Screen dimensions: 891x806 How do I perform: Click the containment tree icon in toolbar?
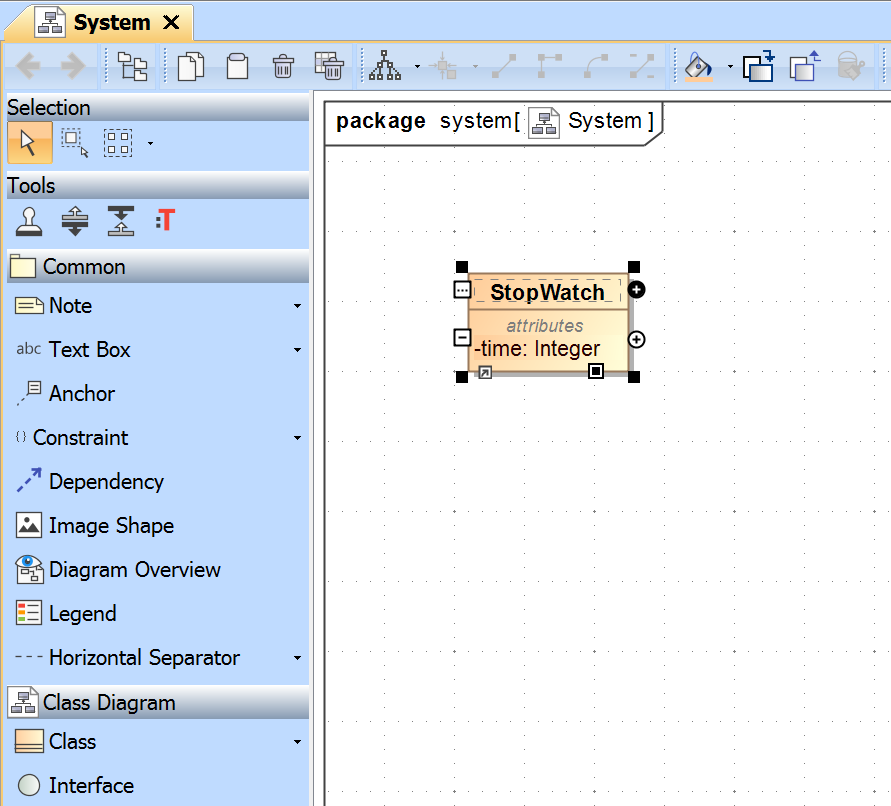(132, 67)
